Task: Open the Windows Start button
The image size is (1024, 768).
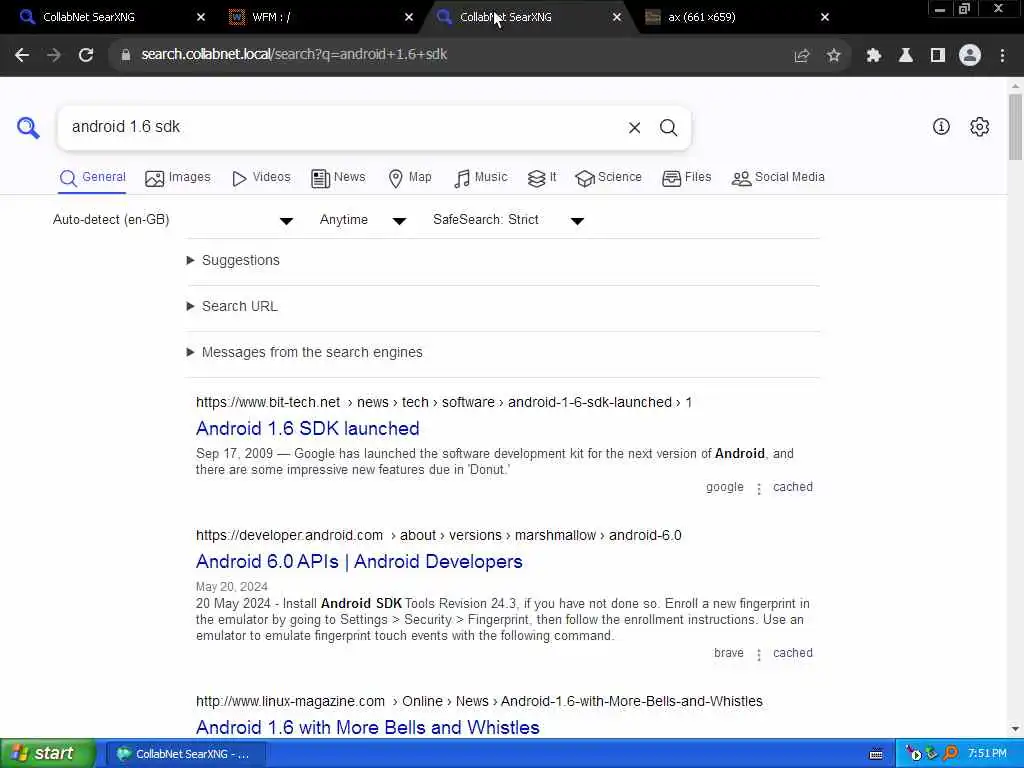Action: coord(48,754)
